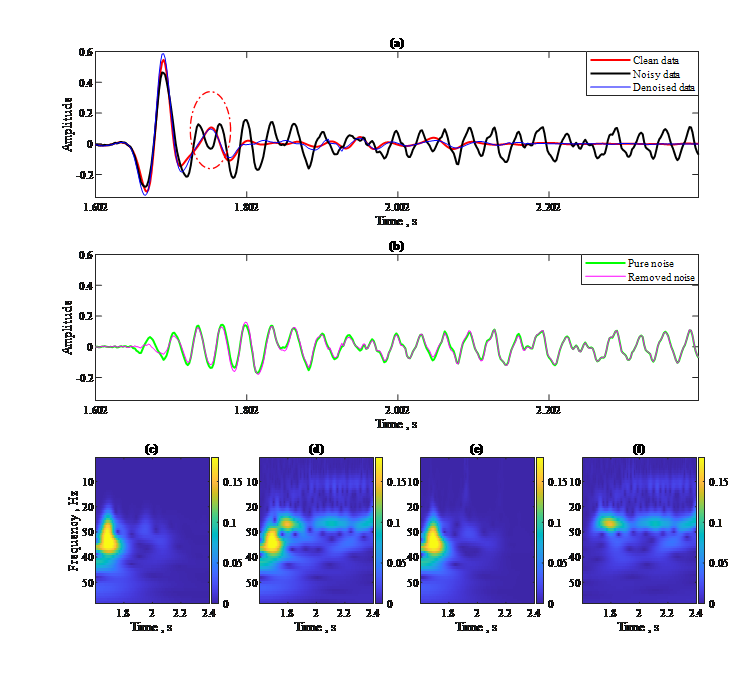The width and height of the screenshot is (732, 678).
Task: Open the fourth (rightmost) spectrogram panel
Action: 638,530
